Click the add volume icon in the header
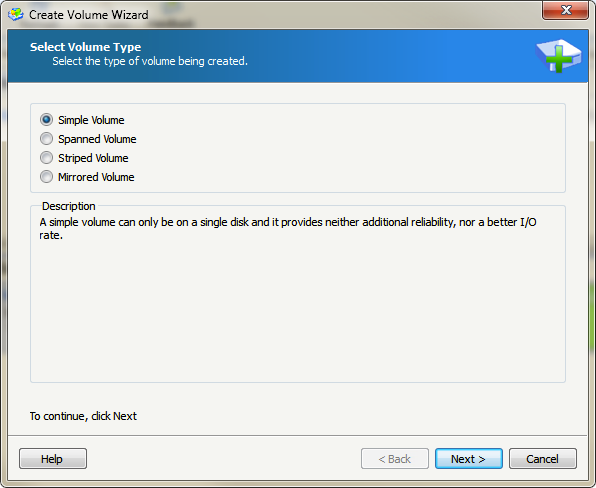596x488 pixels. click(558, 56)
